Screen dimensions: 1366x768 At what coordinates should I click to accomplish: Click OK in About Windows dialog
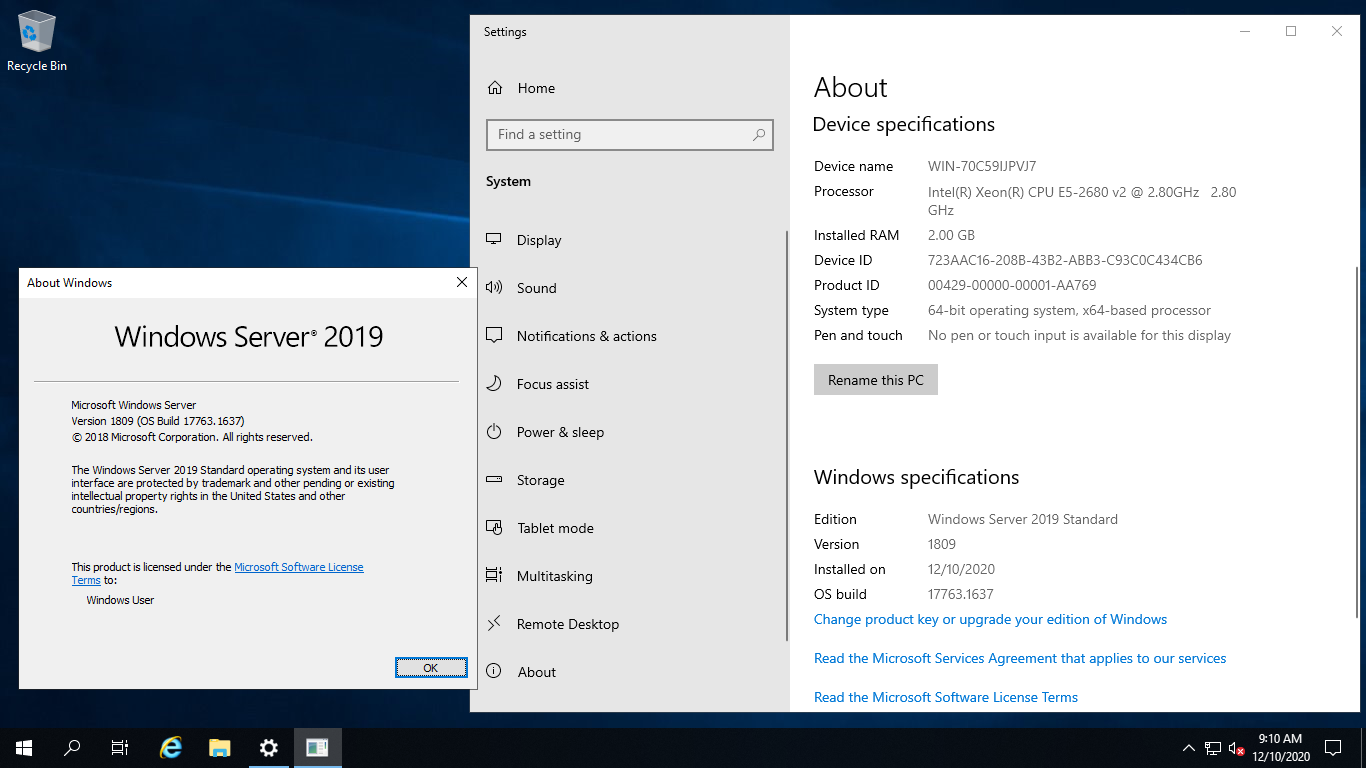coord(431,668)
